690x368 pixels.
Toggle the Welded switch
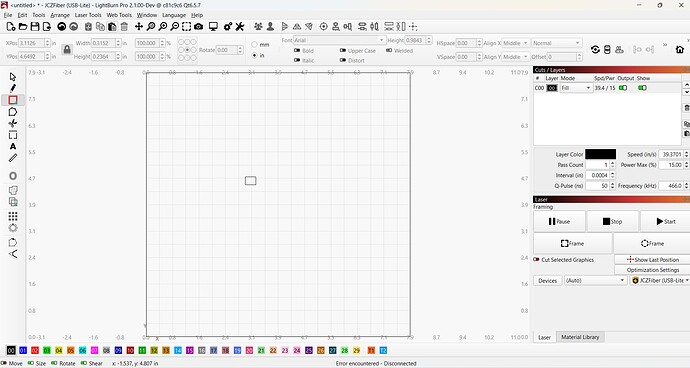389,51
